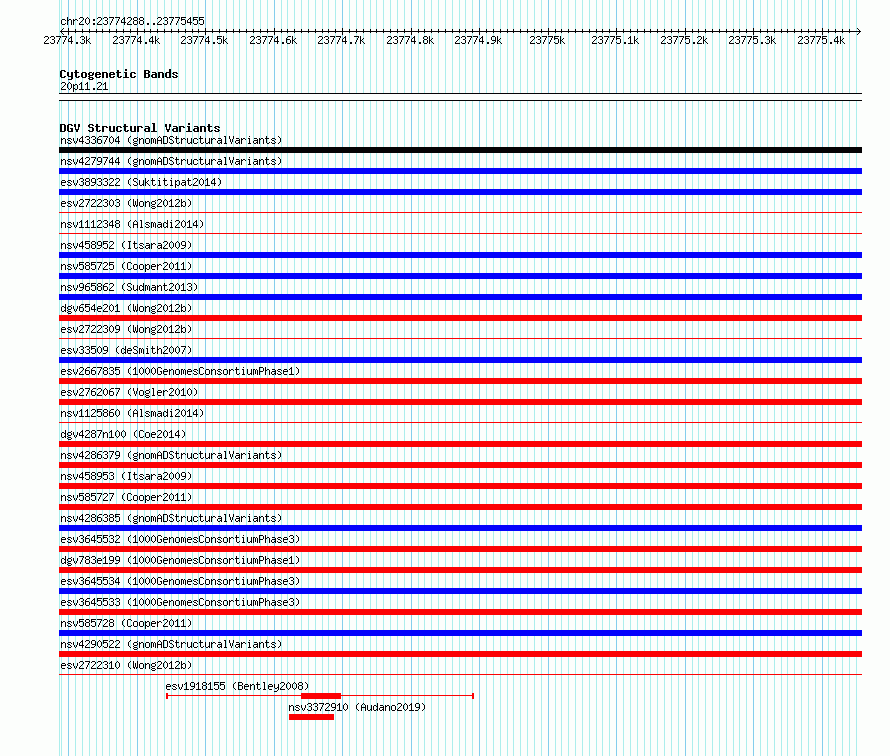This screenshot has height=756, width=890.
Task: Select esv3645532 (1000GenomesConsortiumPhase3) variant
Action: (x=180, y=539)
